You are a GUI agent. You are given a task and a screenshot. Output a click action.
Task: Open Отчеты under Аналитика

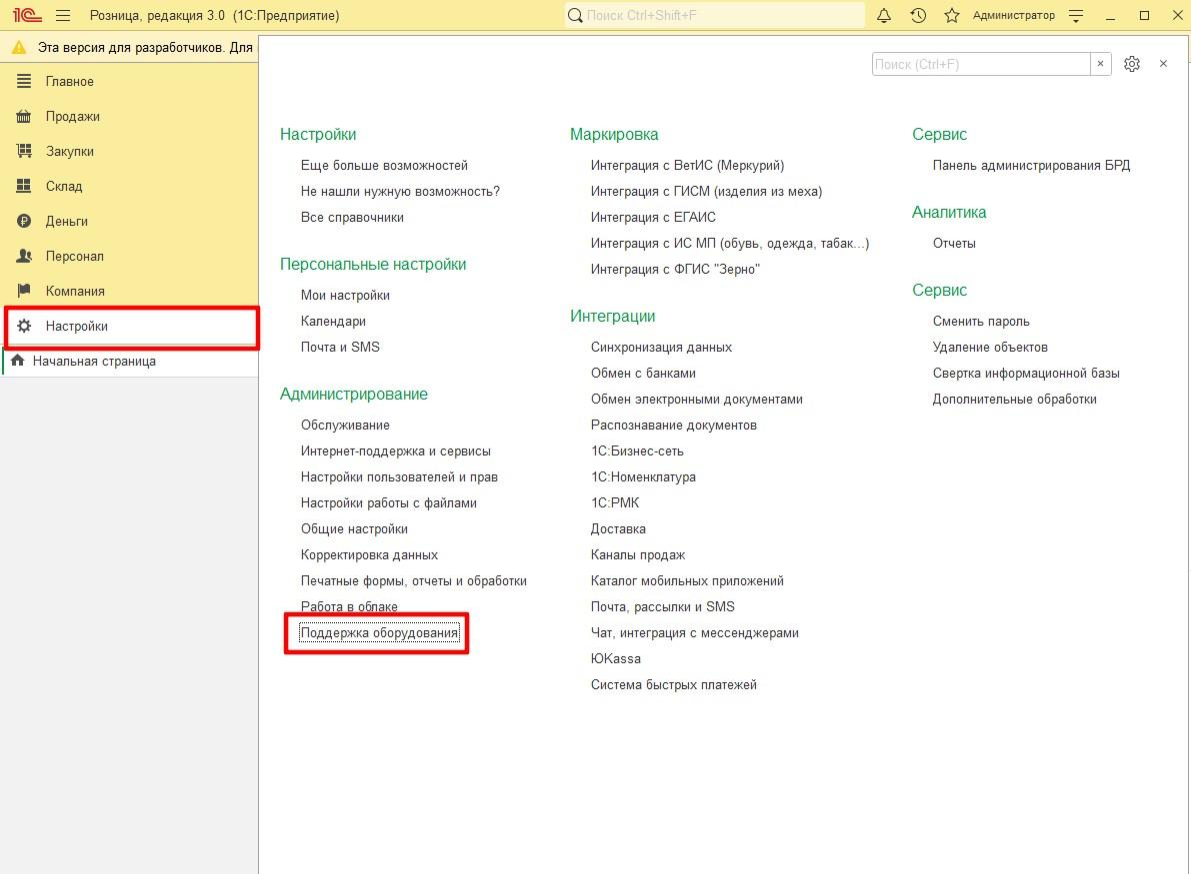(x=954, y=244)
